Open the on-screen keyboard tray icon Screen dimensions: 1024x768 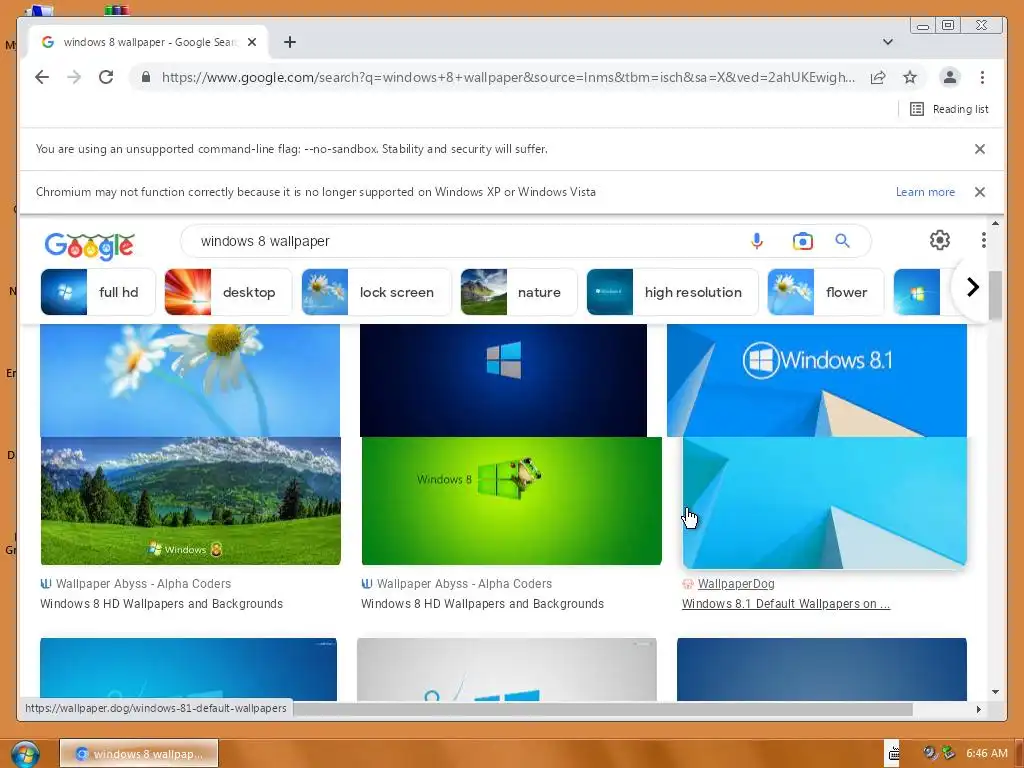[894, 754]
